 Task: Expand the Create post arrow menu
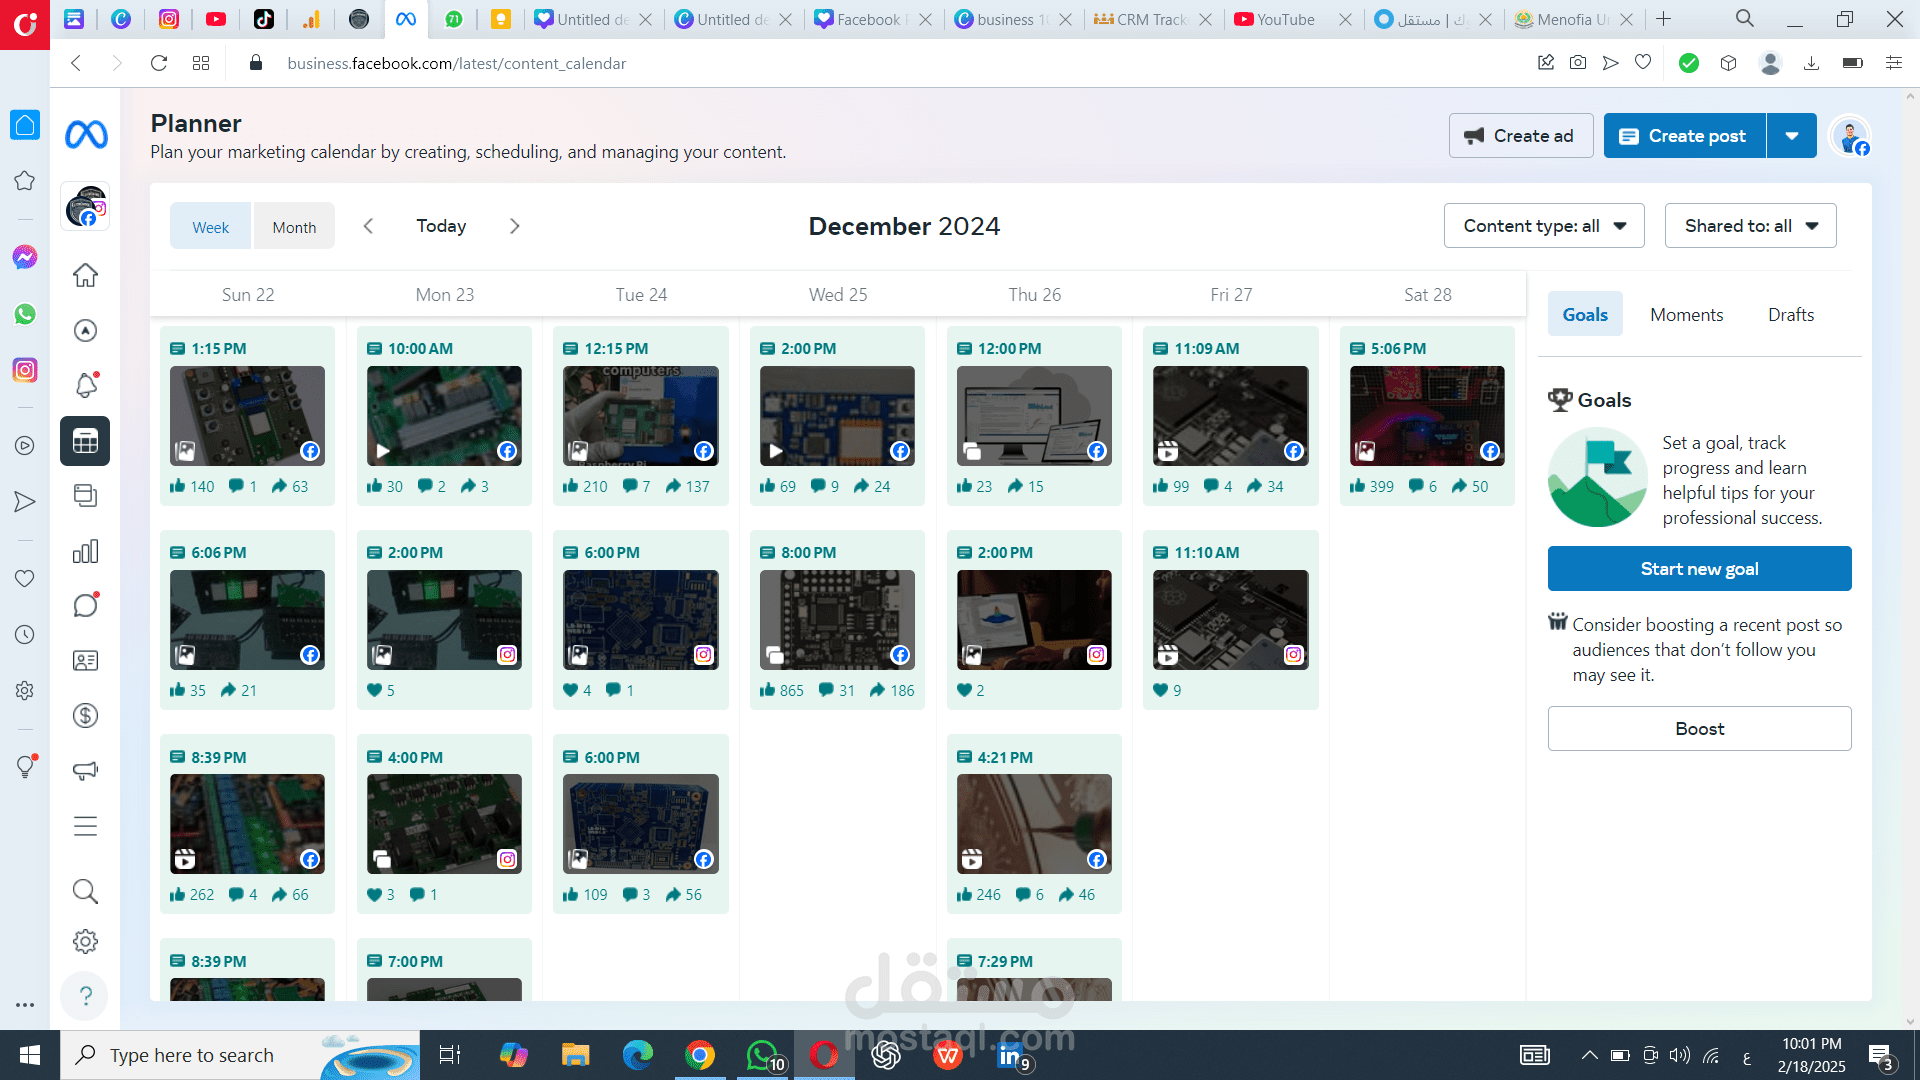[1792, 136]
